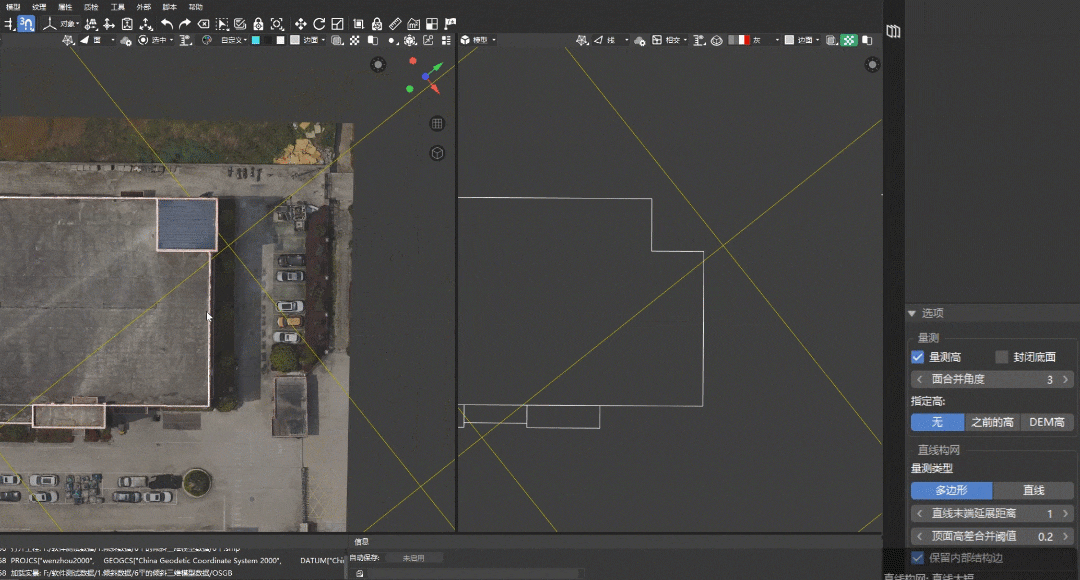The width and height of the screenshot is (1080, 580).
Task: Open the book icon on right sidebar
Action: tap(893, 32)
